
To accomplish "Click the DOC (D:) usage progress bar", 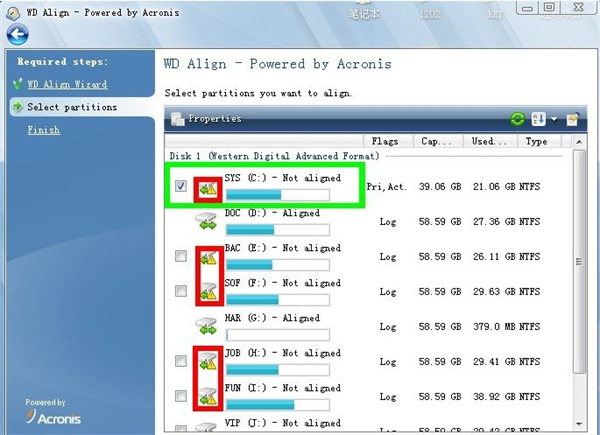I will pyautogui.click(x=278, y=230).
